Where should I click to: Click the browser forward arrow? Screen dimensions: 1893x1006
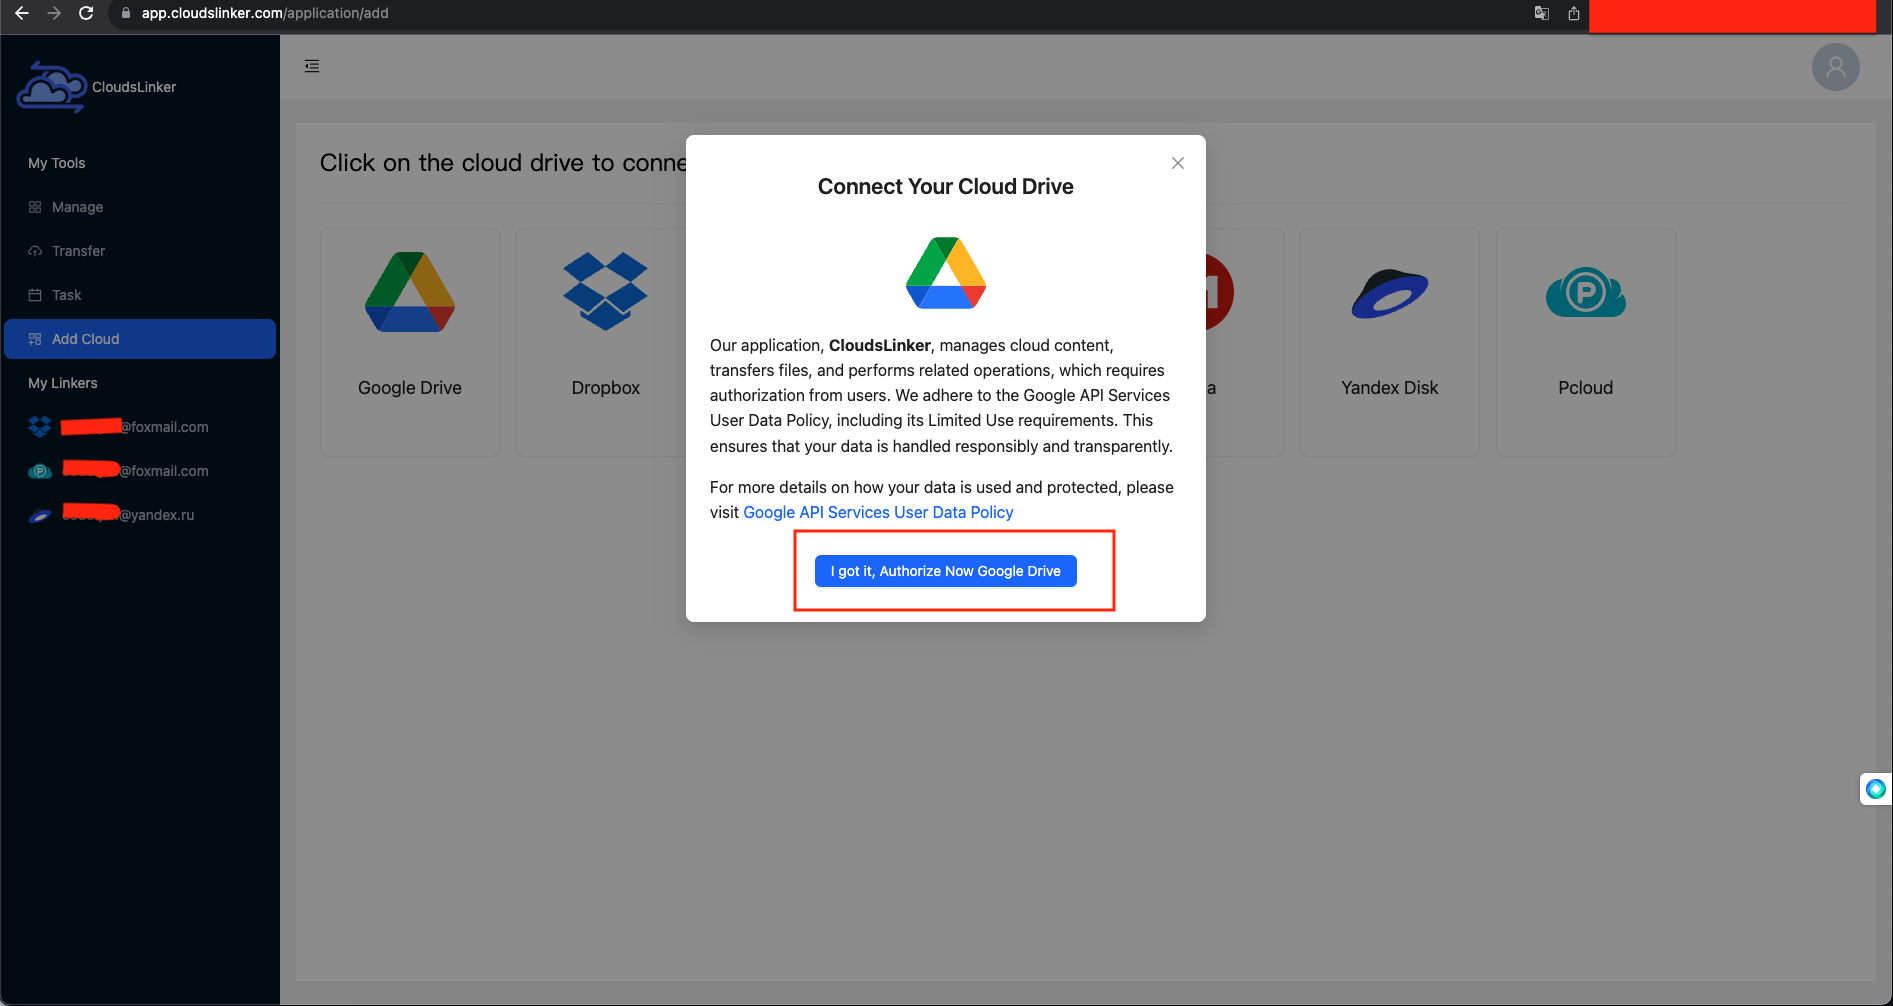pos(54,13)
